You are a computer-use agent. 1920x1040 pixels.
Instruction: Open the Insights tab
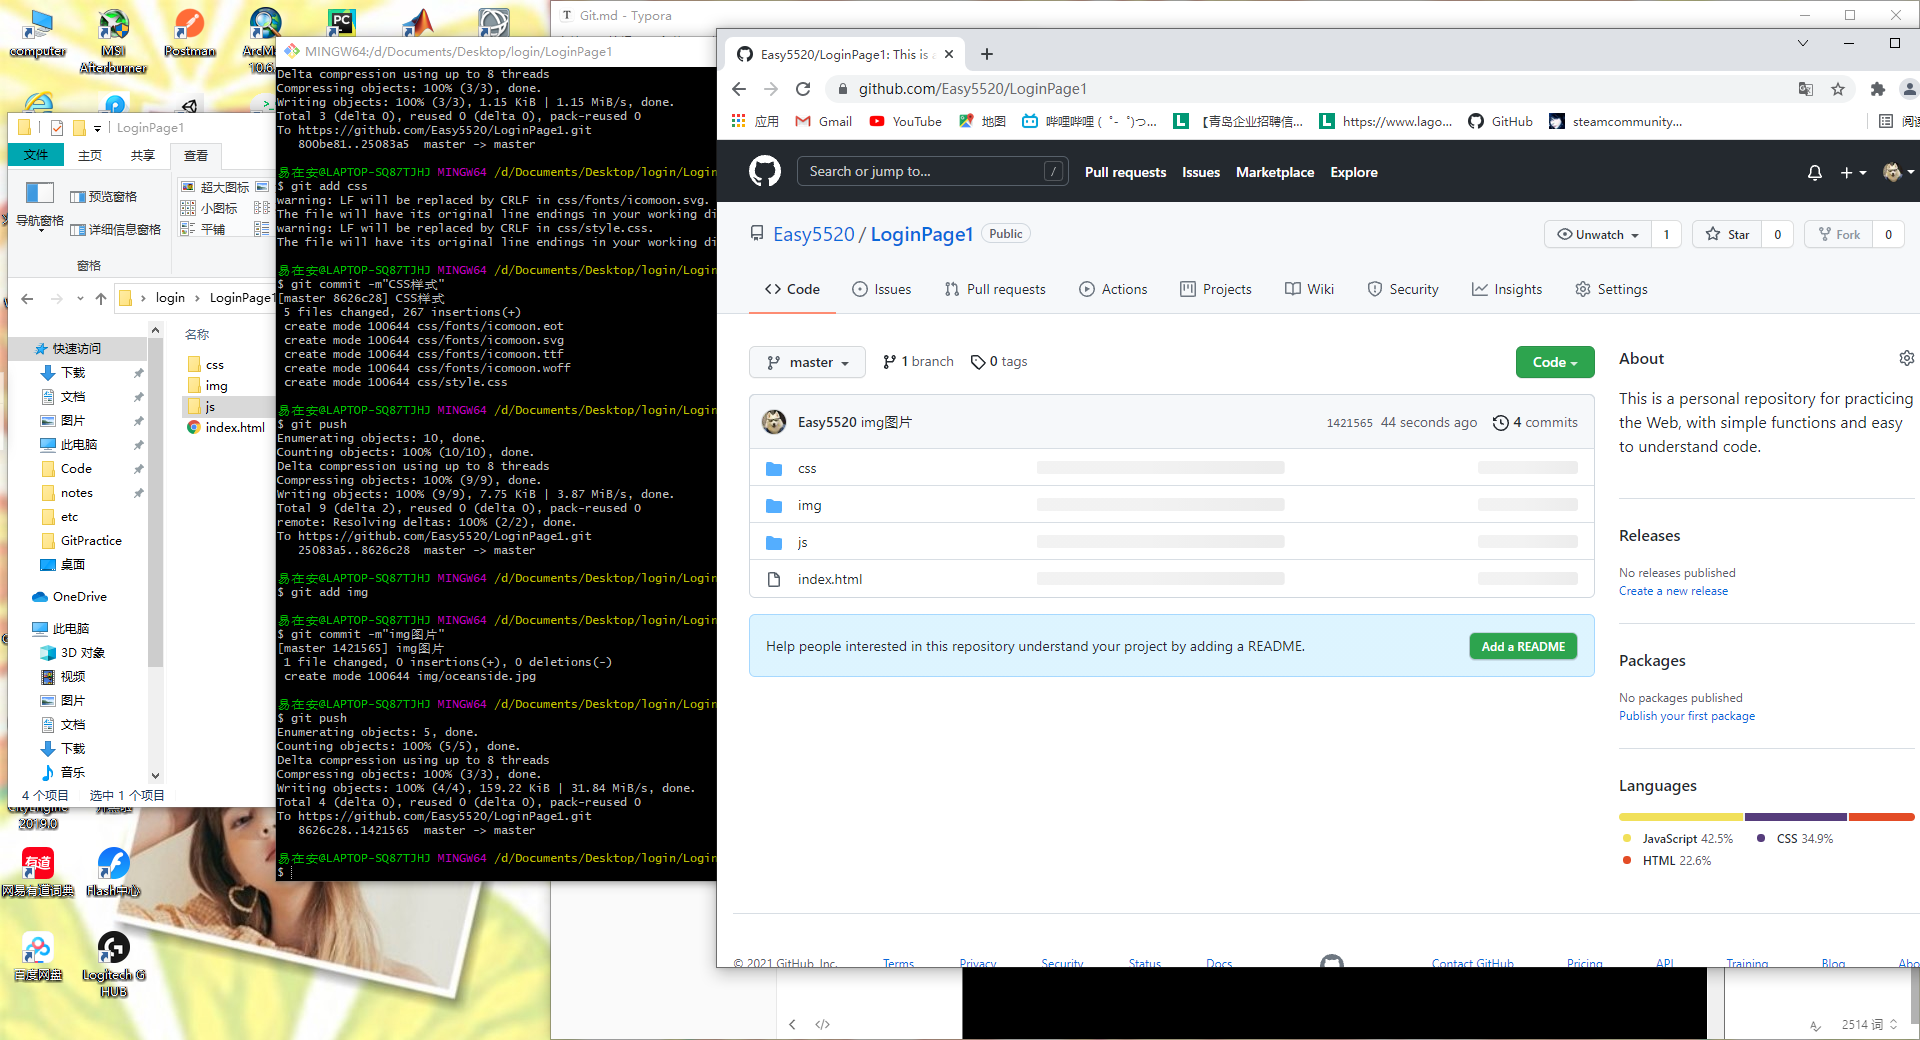click(x=1506, y=289)
